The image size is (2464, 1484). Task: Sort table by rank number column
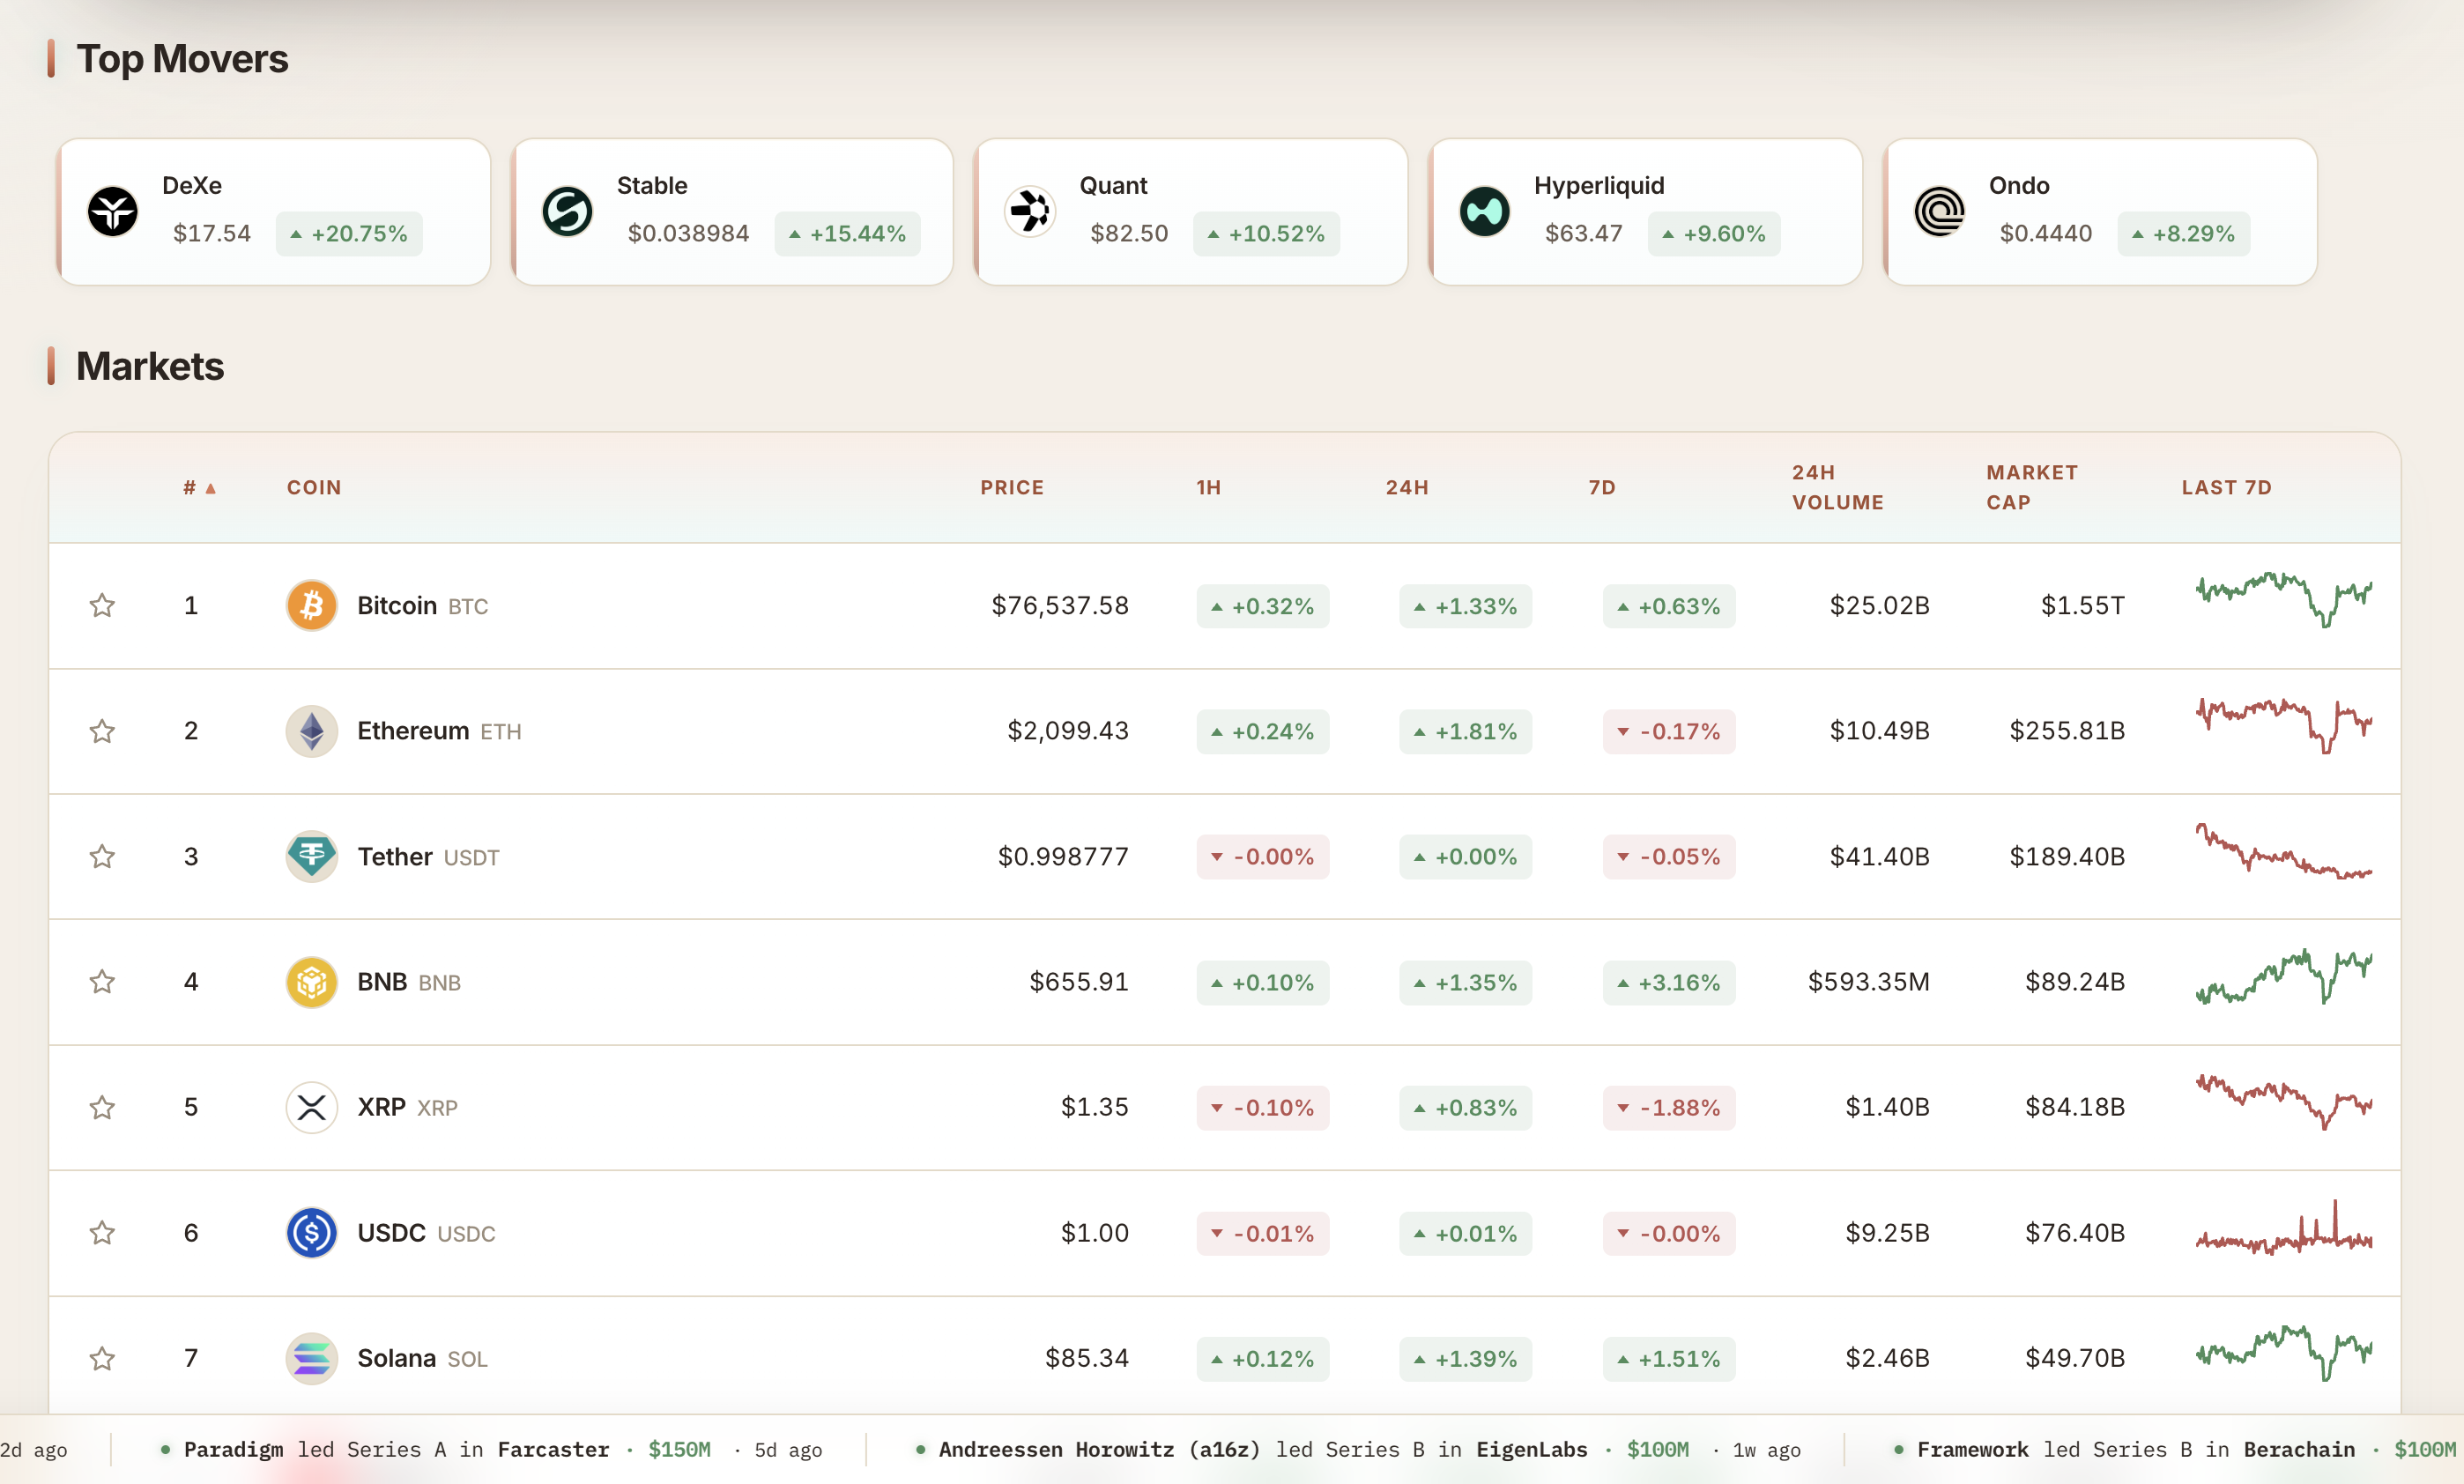[x=199, y=487]
